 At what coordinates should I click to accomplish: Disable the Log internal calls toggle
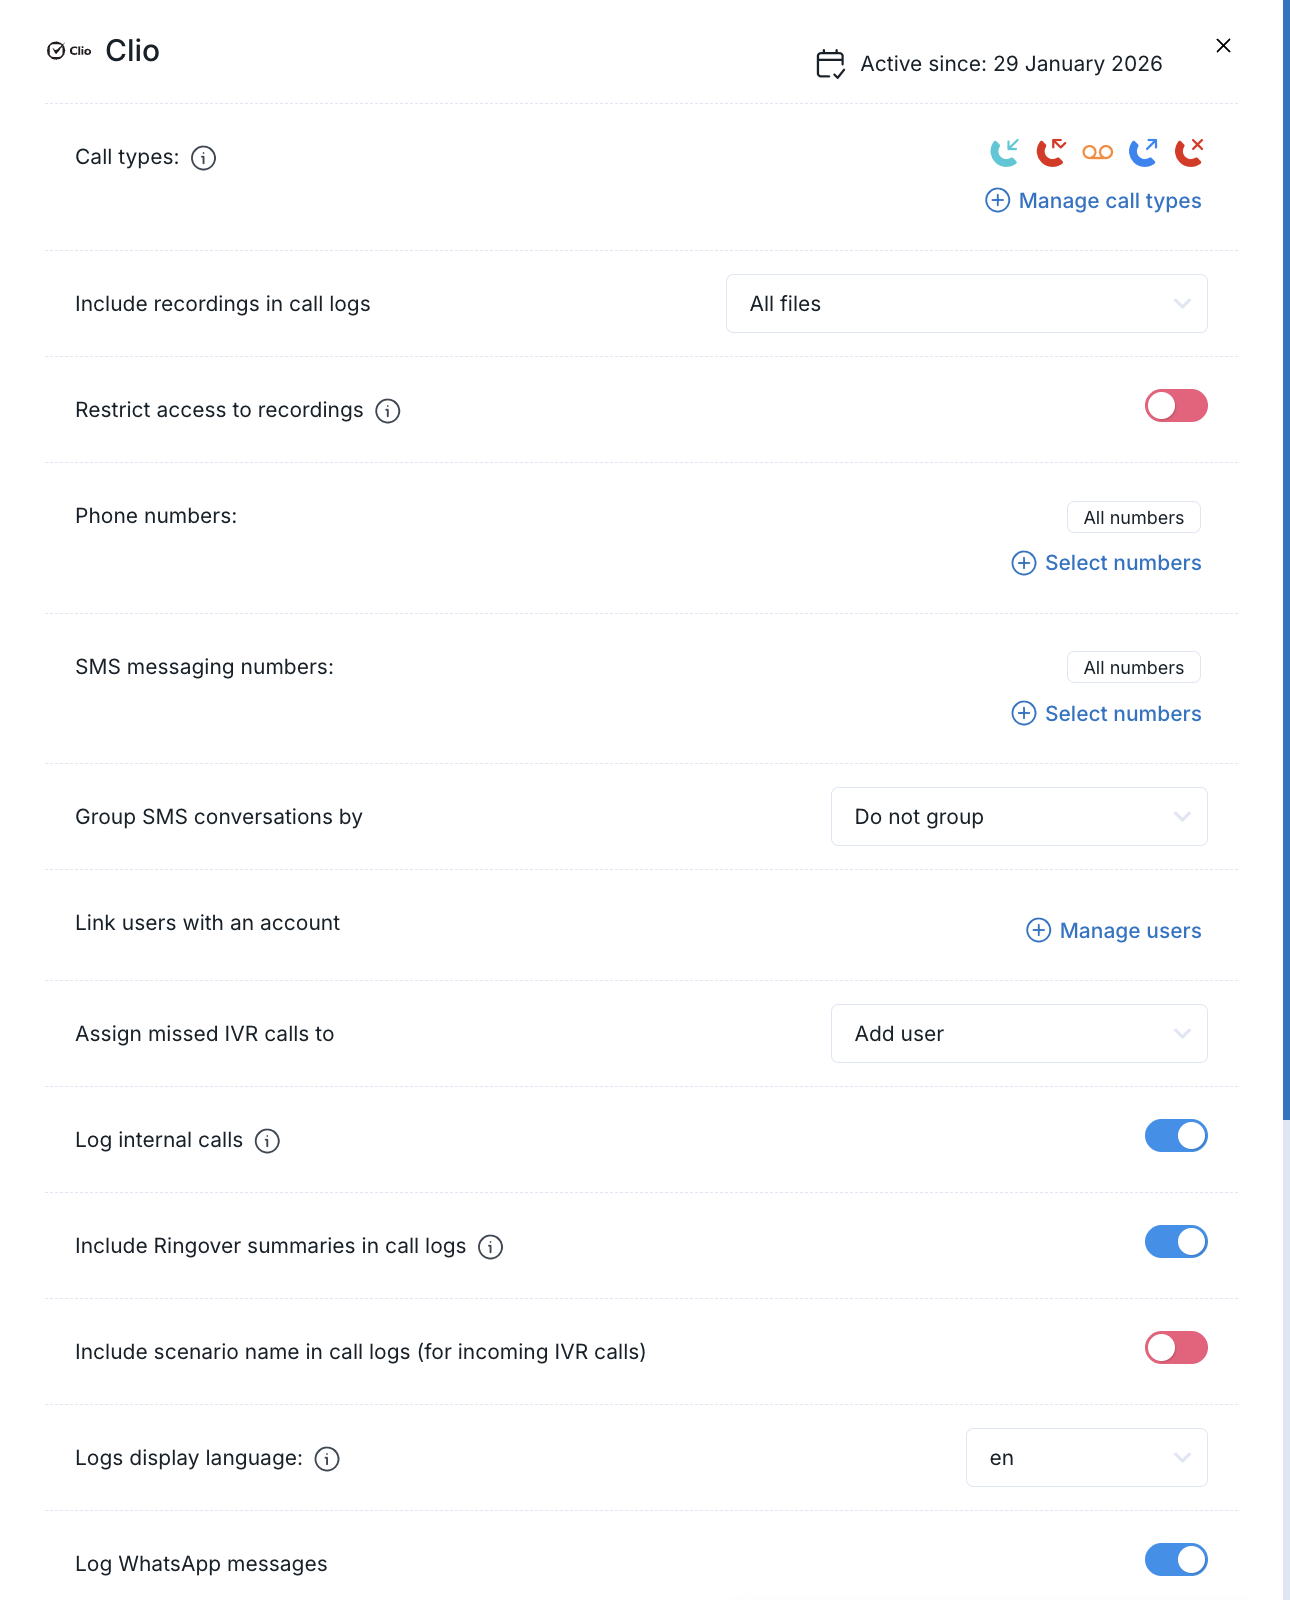coord(1176,1136)
